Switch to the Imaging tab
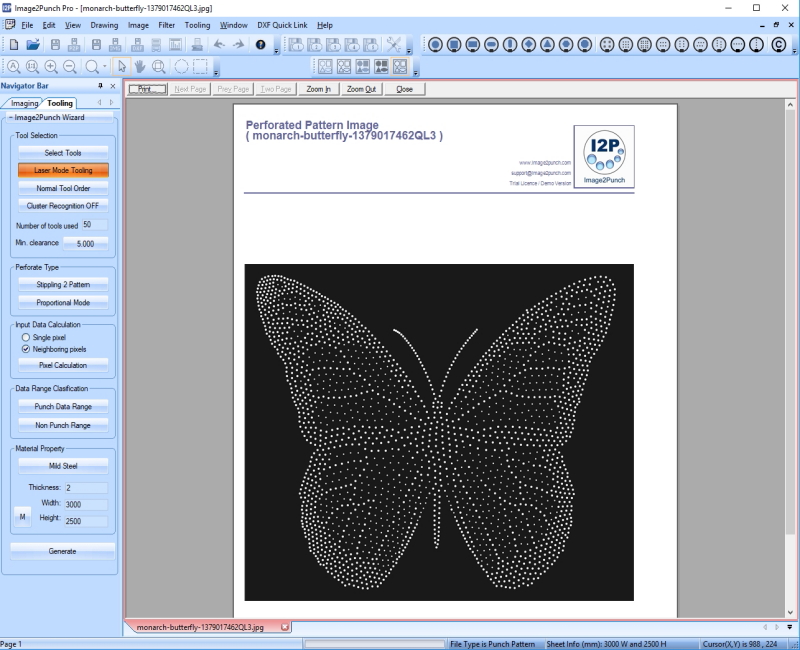The image size is (800, 650). click(x=24, y=103)
